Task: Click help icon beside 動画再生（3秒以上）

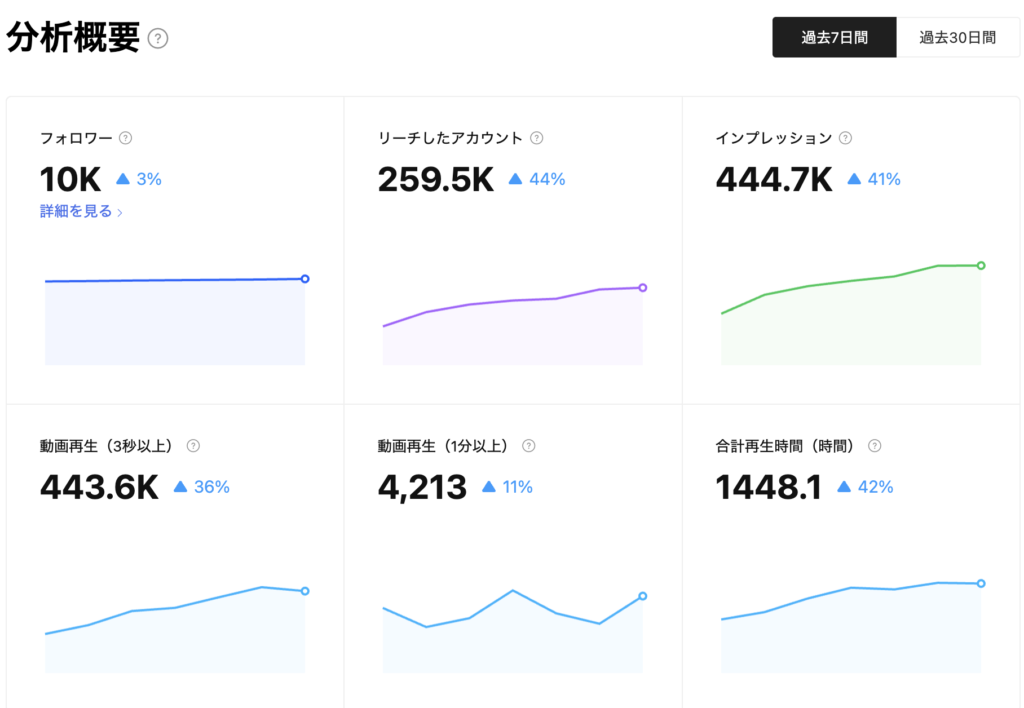Action: (x=193, y=446)
